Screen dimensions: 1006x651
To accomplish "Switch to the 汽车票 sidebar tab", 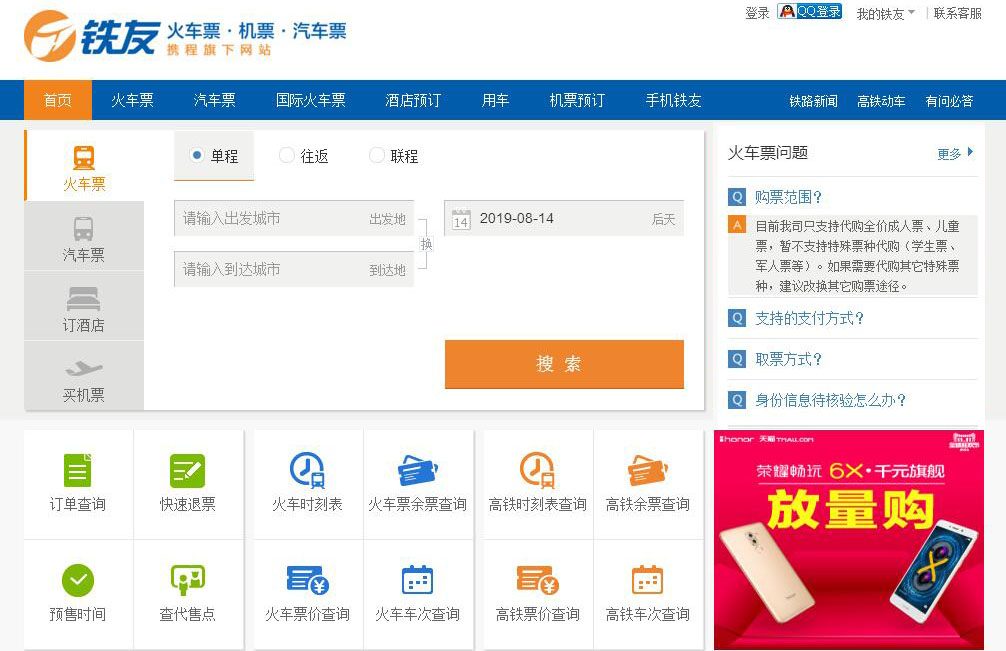I will (x=84, y=239).
